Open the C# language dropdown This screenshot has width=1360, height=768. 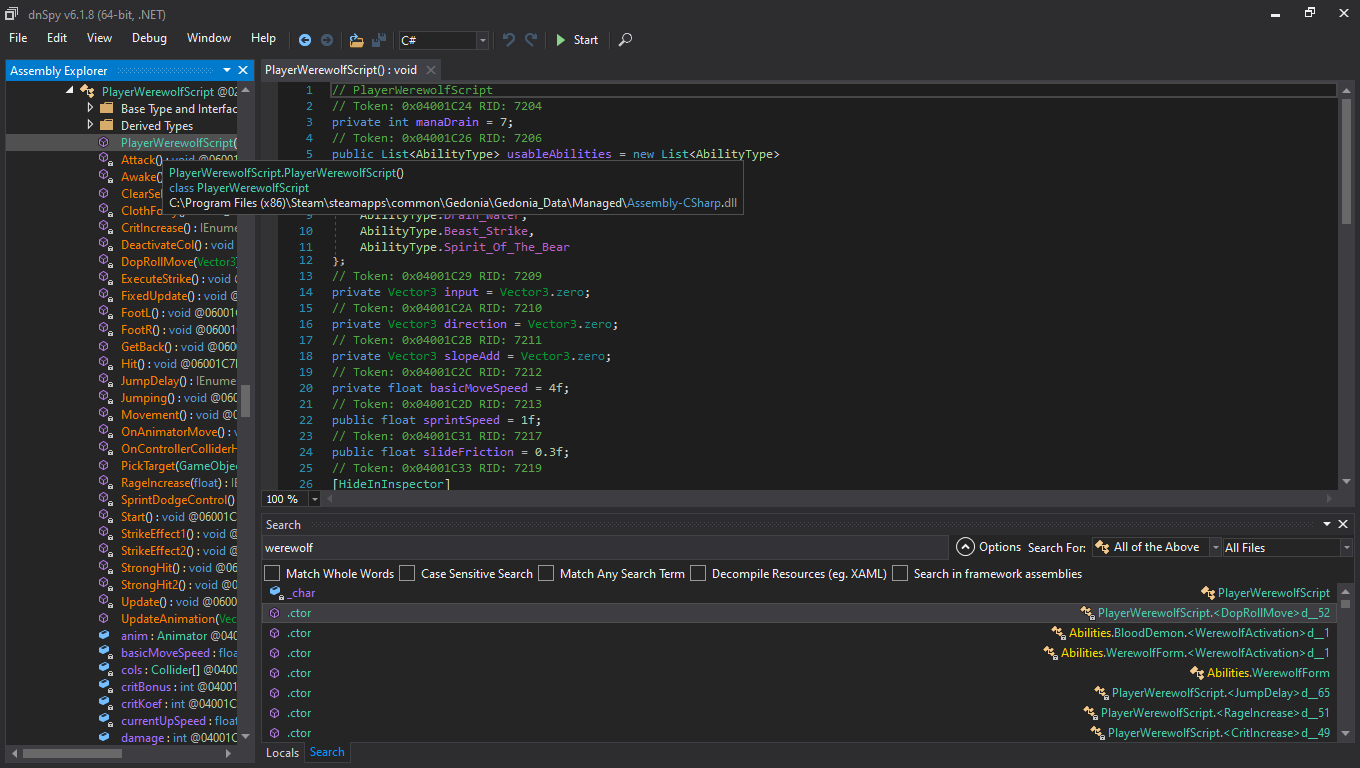click(x=483, y=40)
